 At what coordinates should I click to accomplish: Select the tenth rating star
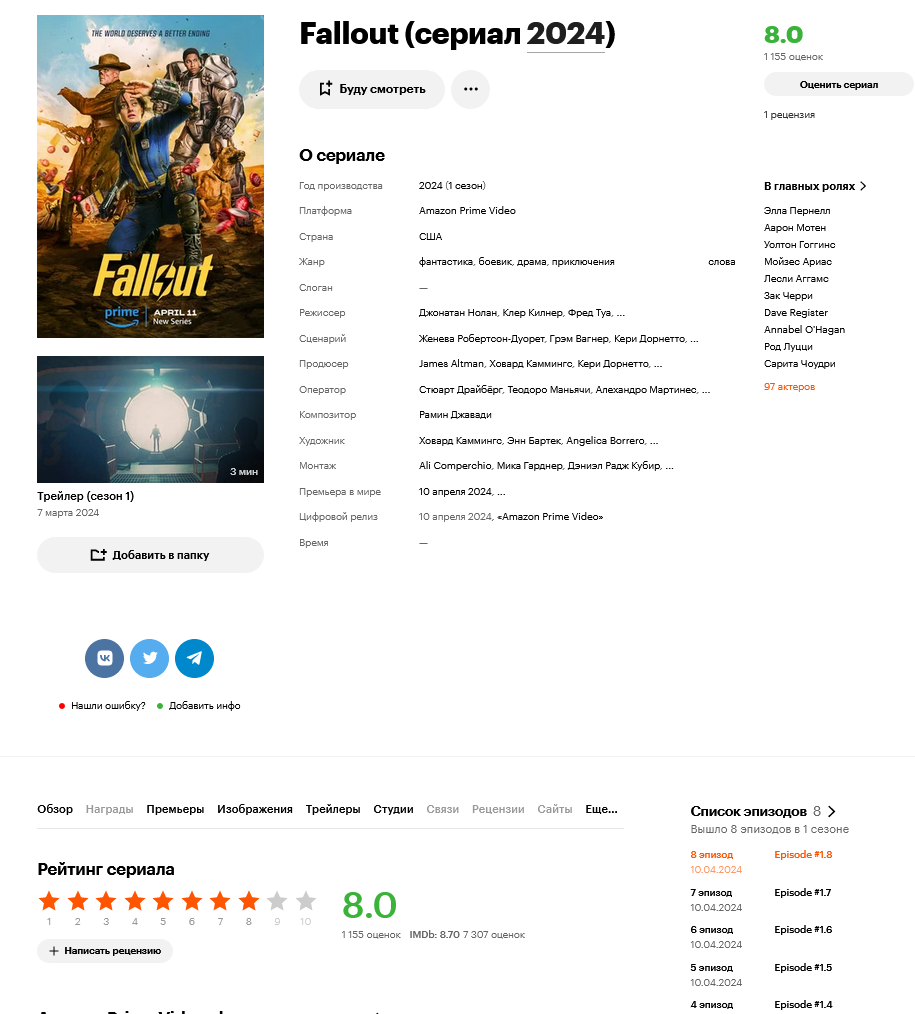pos(306,900)
